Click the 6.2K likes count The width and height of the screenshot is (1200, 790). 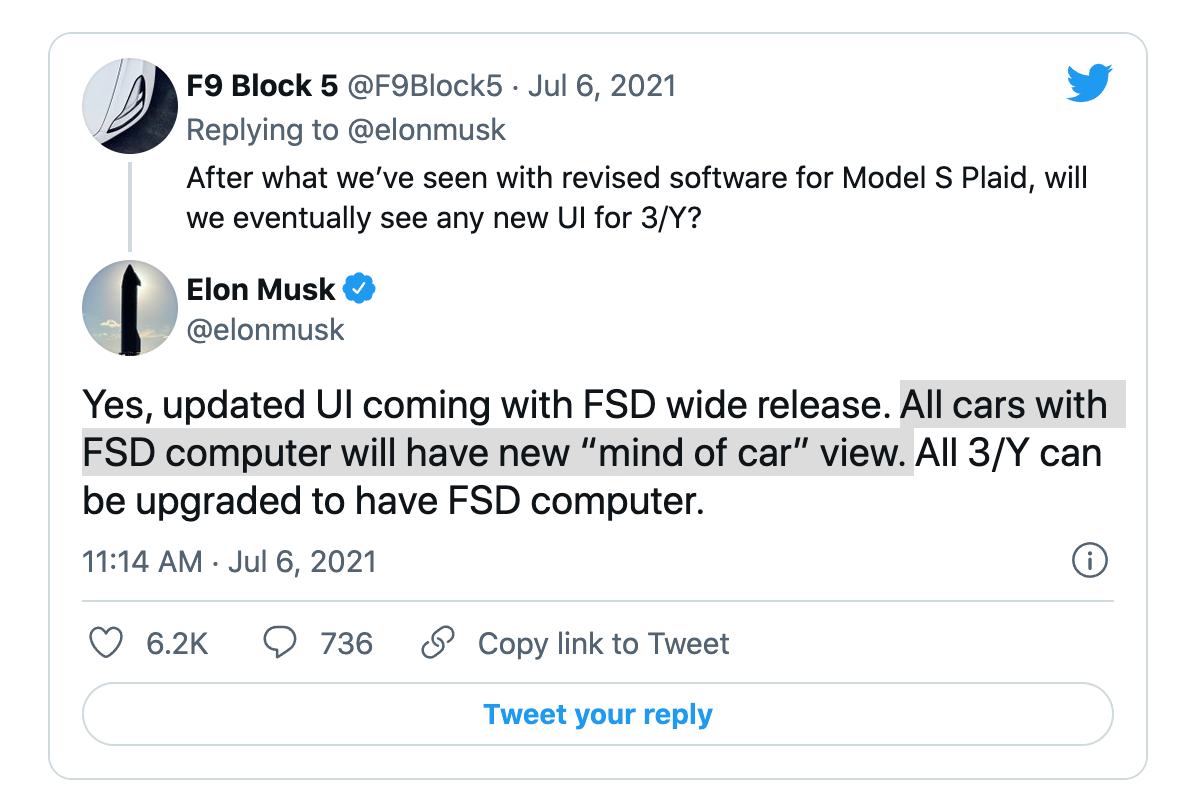point(177,643)
